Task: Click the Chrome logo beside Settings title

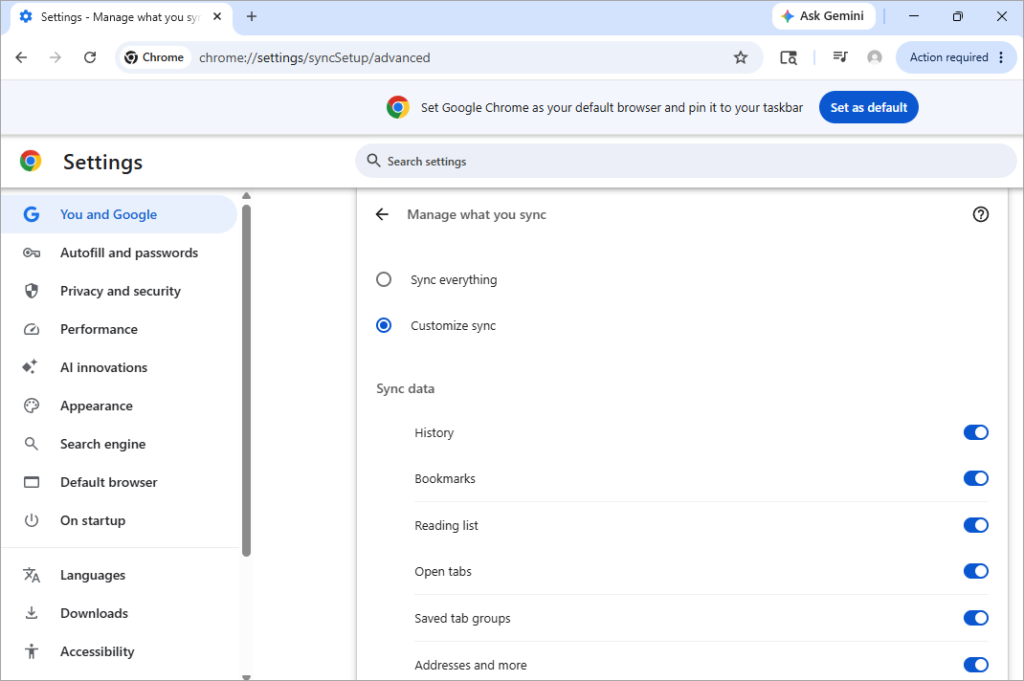Action: (31, 161)
